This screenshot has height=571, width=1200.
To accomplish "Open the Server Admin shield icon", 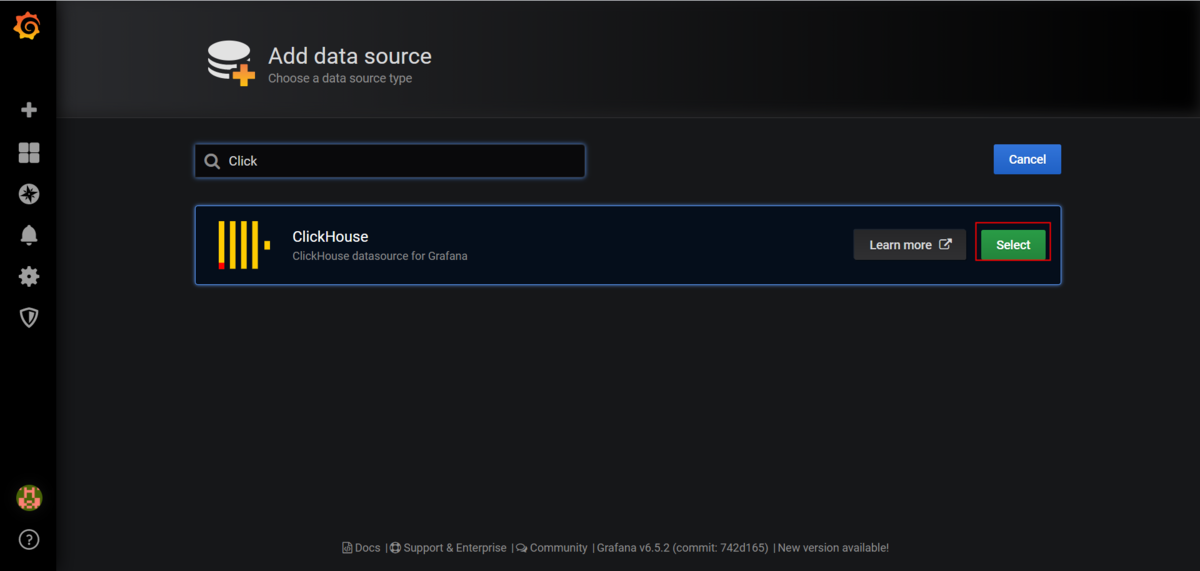I will point(29,318).
